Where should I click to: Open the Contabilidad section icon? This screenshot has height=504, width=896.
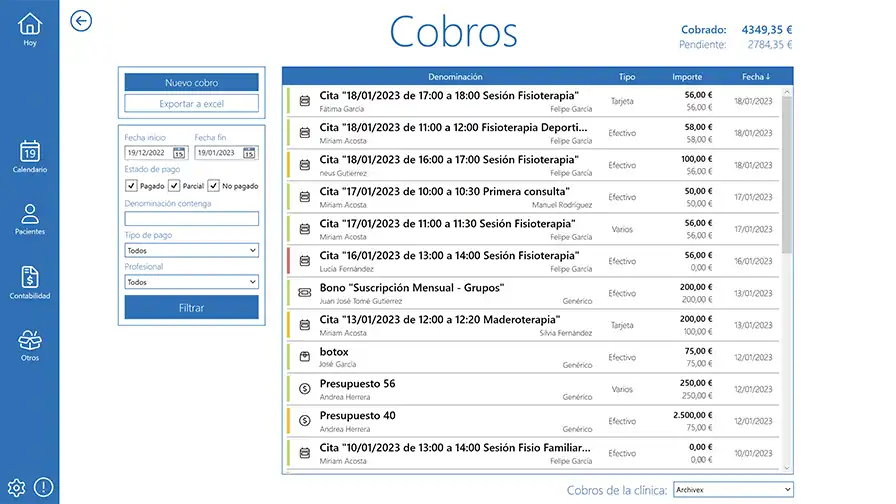(30, 278)
